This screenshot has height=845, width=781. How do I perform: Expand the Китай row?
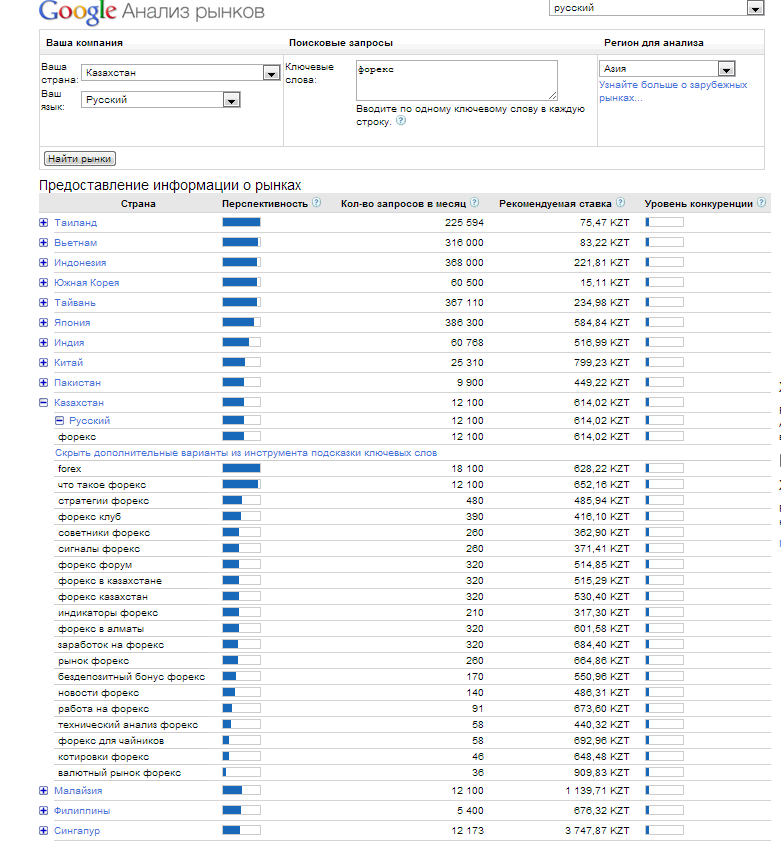point(44,362)
